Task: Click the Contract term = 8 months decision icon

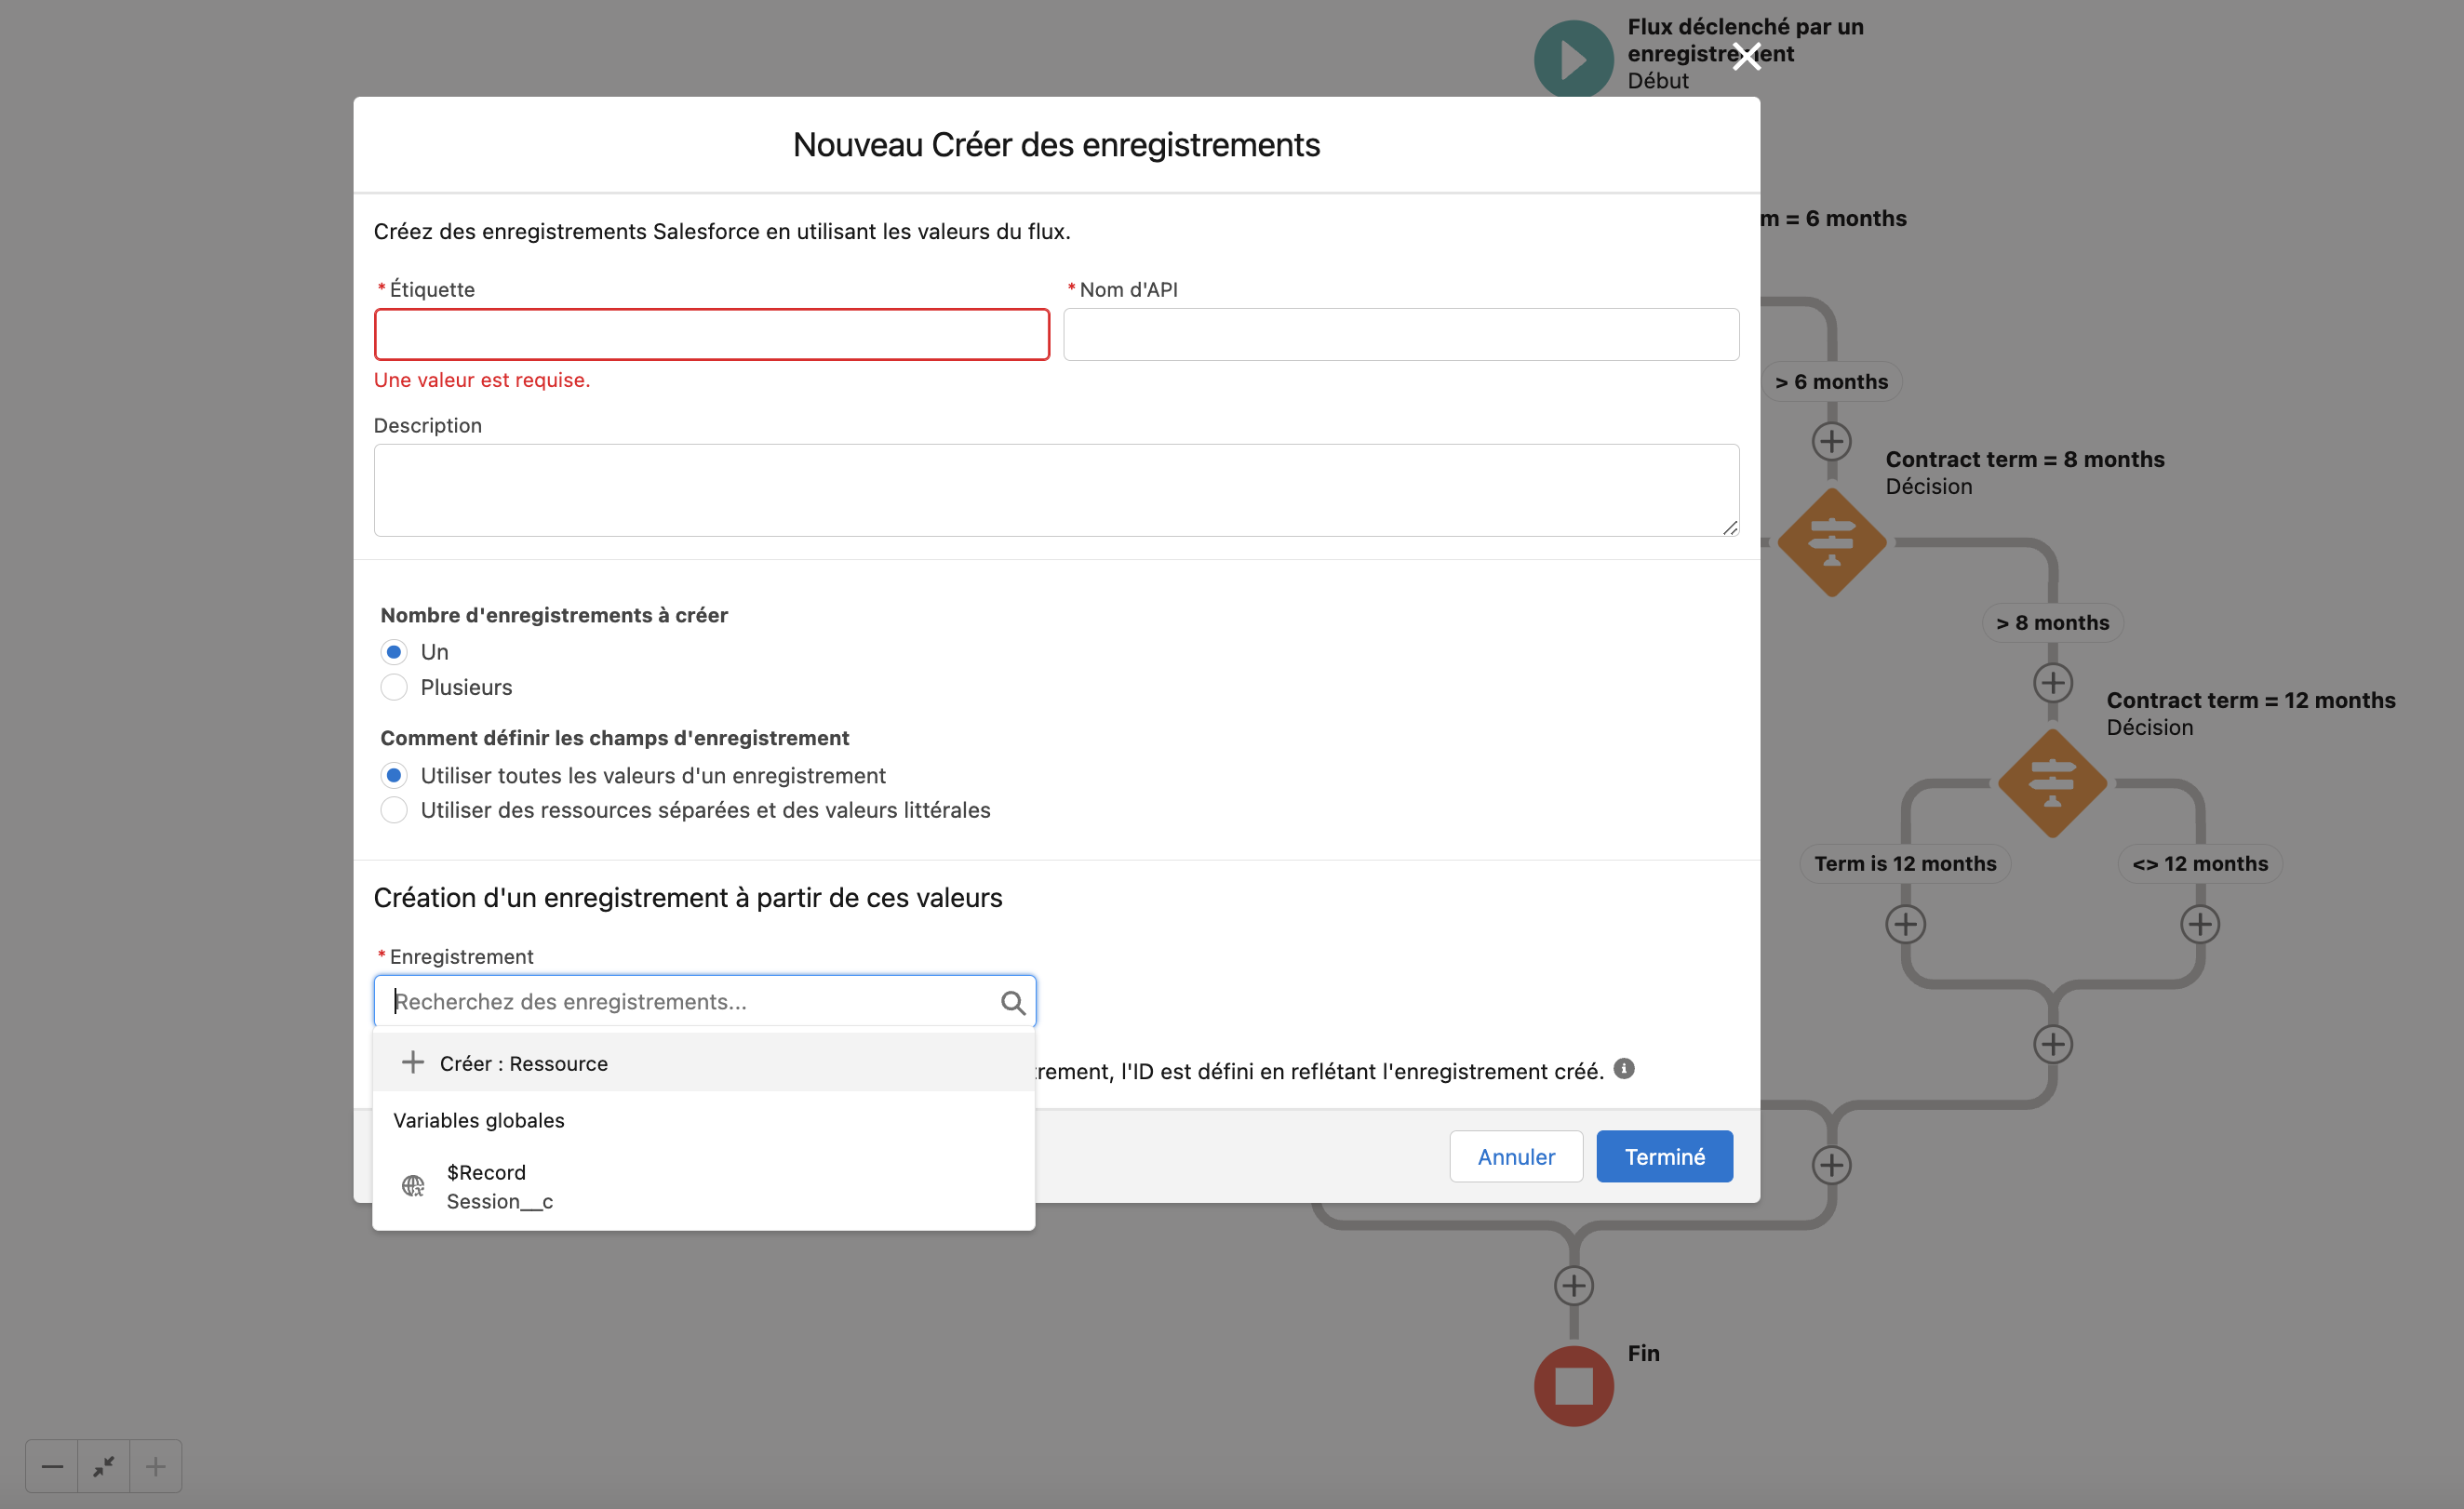Action: pos(1831,543)
